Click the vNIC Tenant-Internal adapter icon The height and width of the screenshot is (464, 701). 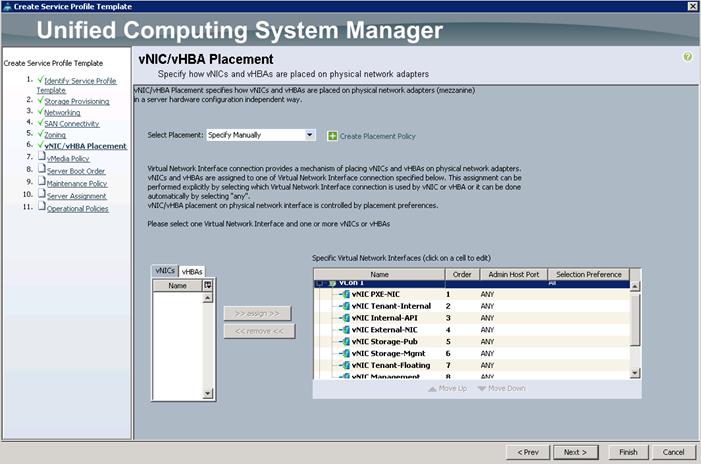pyautogui.click(x=346, y=306)
